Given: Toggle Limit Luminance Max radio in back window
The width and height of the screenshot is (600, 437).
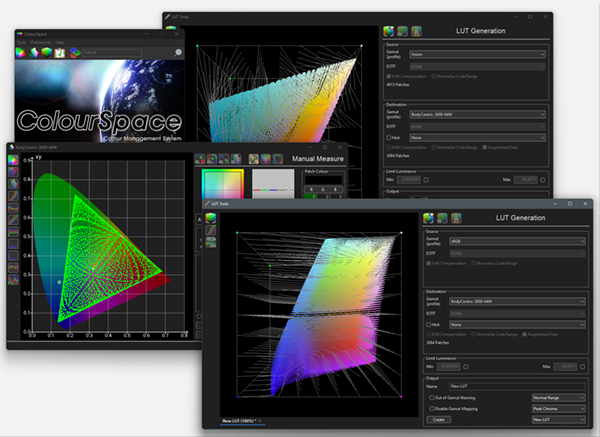Looking at the screenshot, I should tap(543, 179).
